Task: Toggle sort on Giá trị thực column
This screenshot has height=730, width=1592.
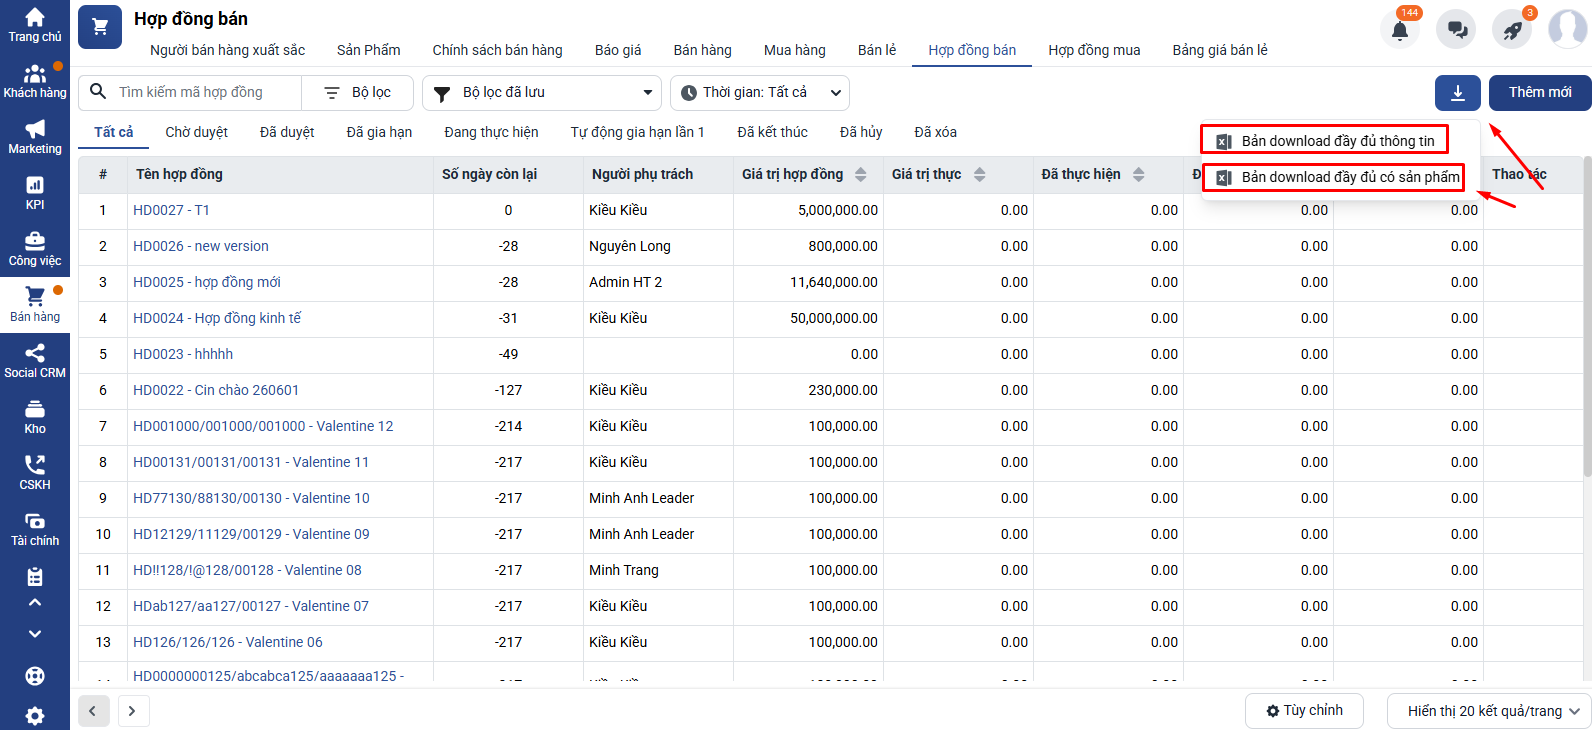Action: [x=979, y=175]
